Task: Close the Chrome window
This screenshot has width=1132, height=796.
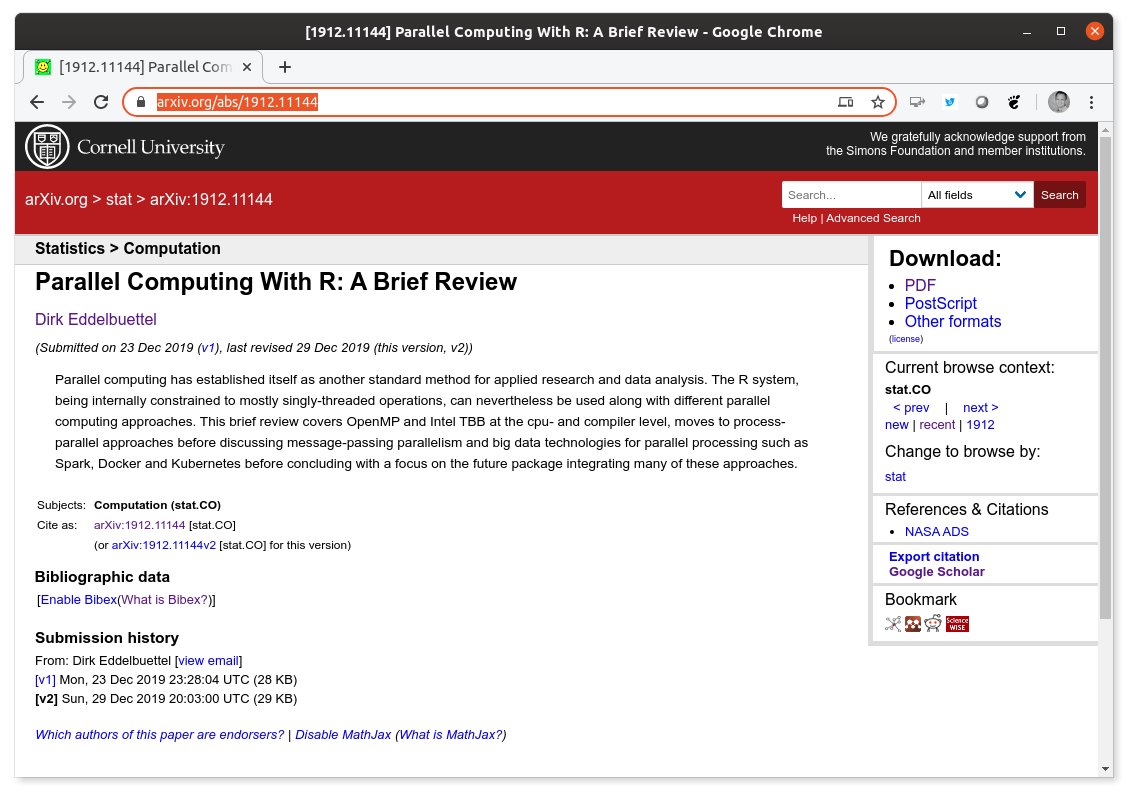Action: click(x=1094, y=31)
